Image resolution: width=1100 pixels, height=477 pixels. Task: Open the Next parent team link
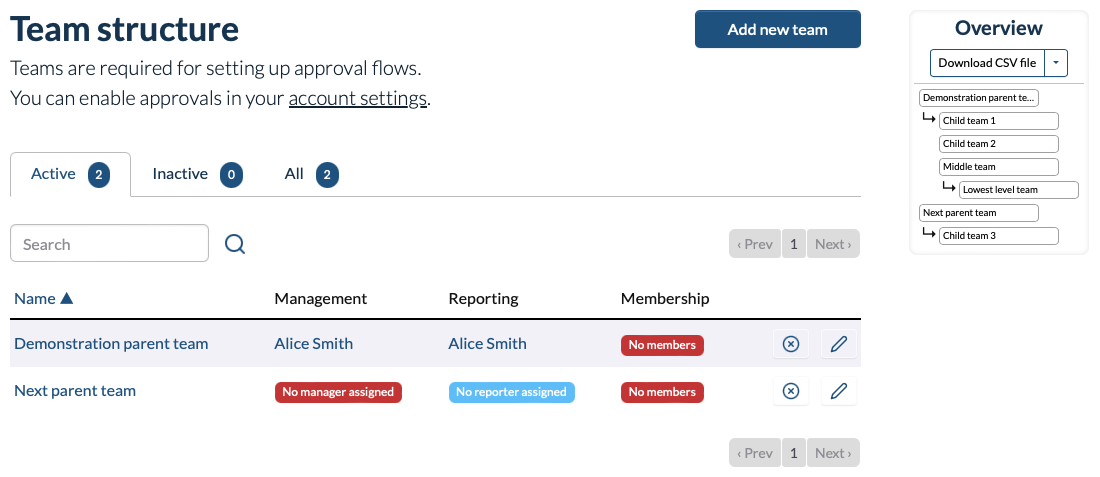[75, 391]
